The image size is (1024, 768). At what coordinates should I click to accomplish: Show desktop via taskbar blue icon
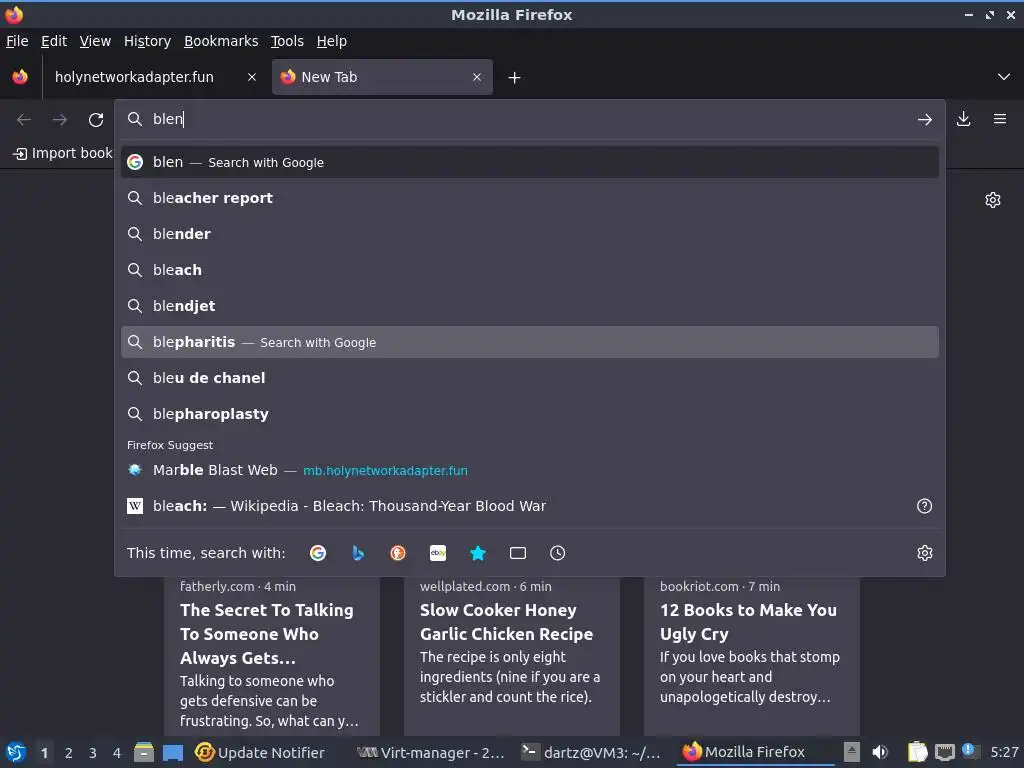point(172,752)
